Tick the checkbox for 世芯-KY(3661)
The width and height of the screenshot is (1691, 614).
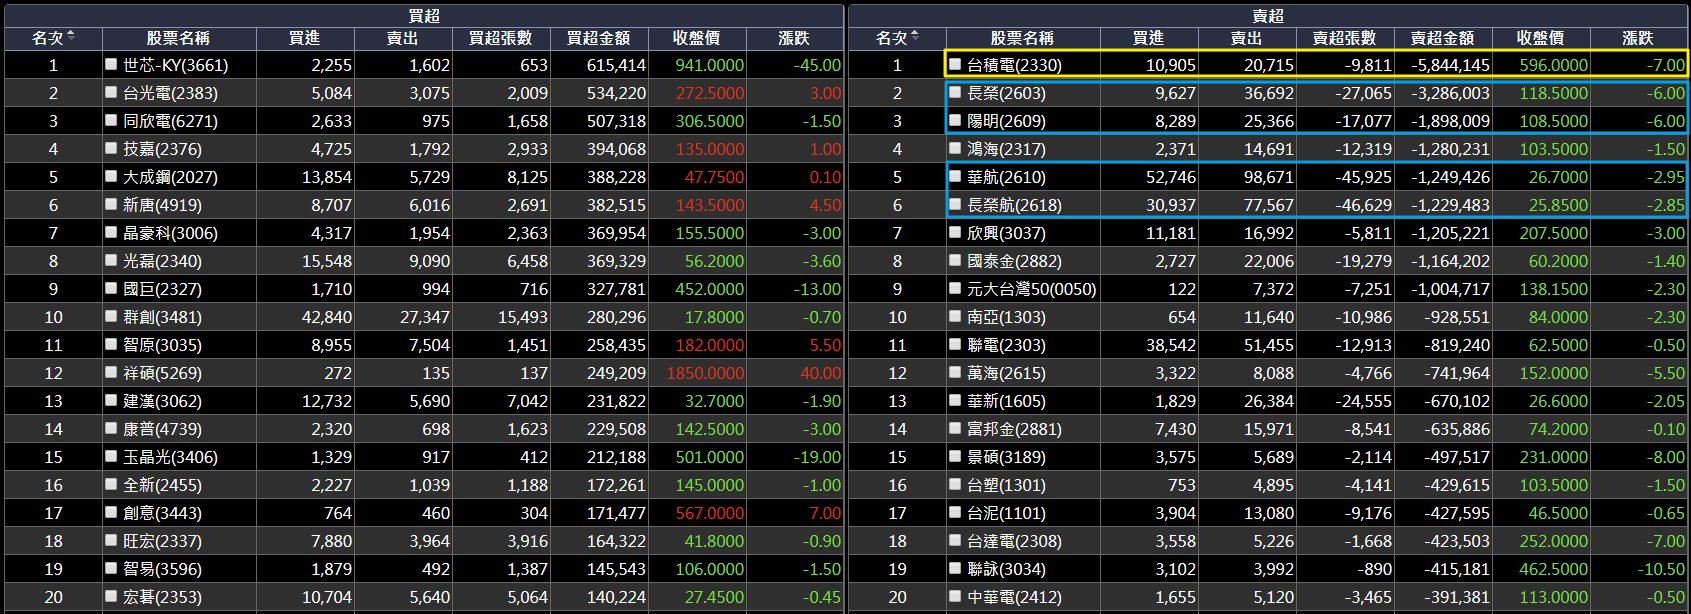pos(111,64)
